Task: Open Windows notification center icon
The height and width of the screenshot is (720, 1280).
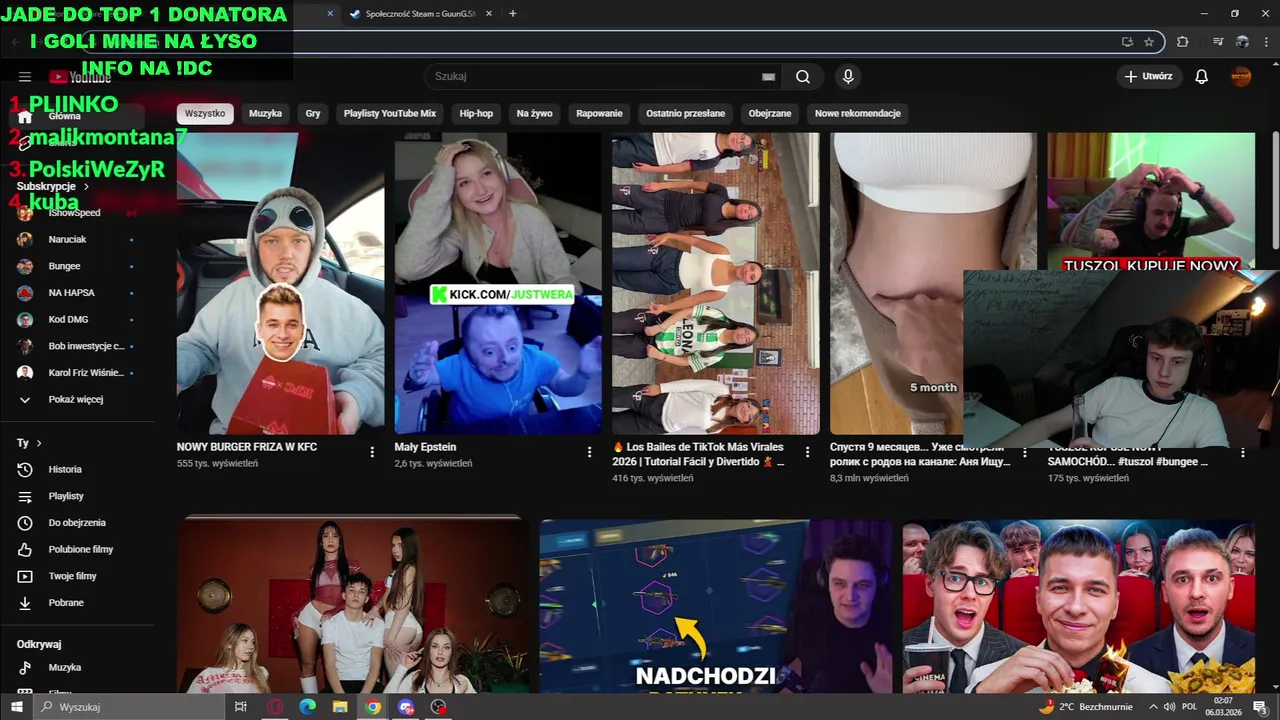Action: pyautogui.click(x=1260, y=707)
